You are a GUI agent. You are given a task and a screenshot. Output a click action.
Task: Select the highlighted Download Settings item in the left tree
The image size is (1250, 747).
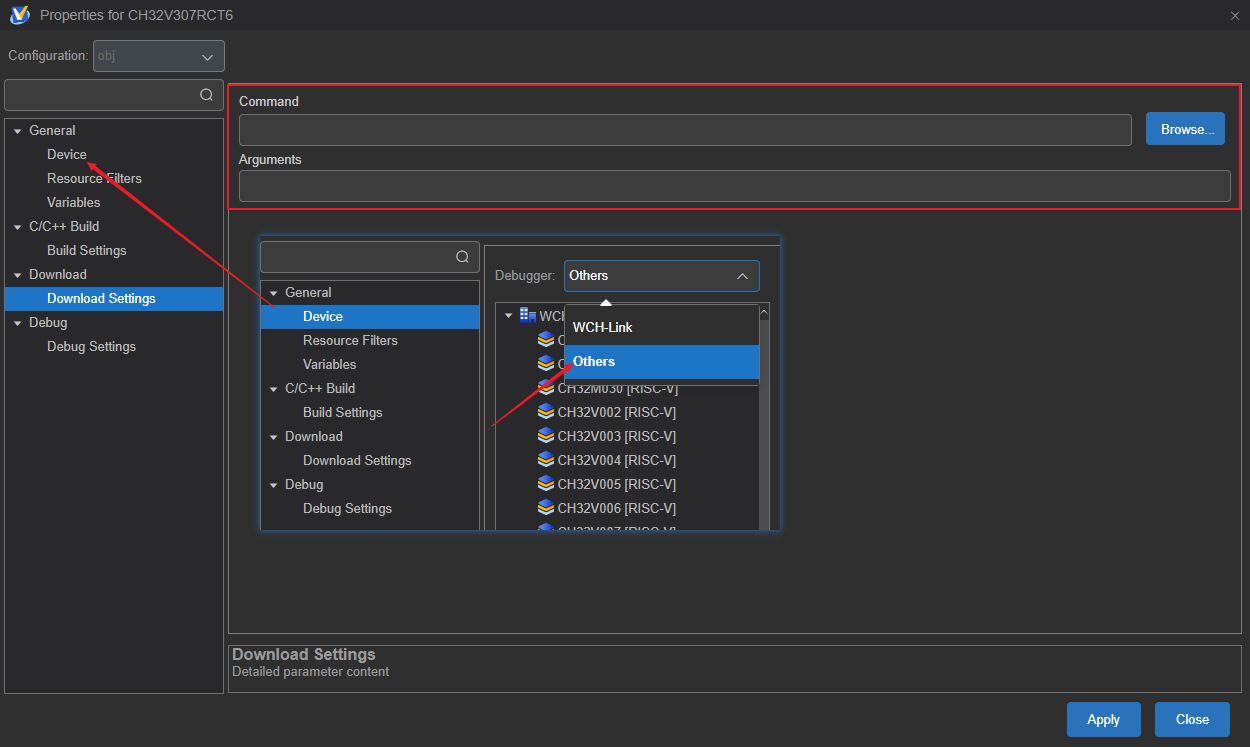pyautogui.click(x=114, y=298)
